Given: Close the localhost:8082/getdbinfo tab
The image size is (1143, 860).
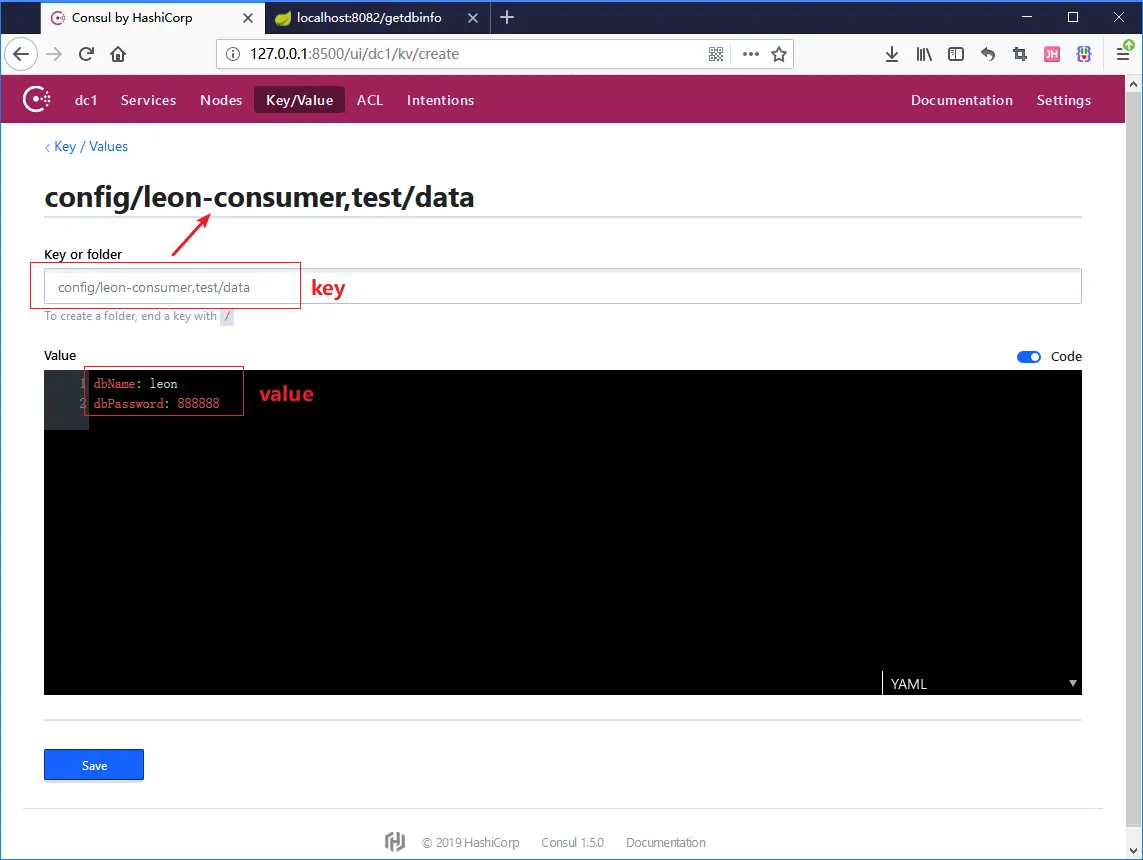Looking at the screenshot, I should (x=473, y=18).
